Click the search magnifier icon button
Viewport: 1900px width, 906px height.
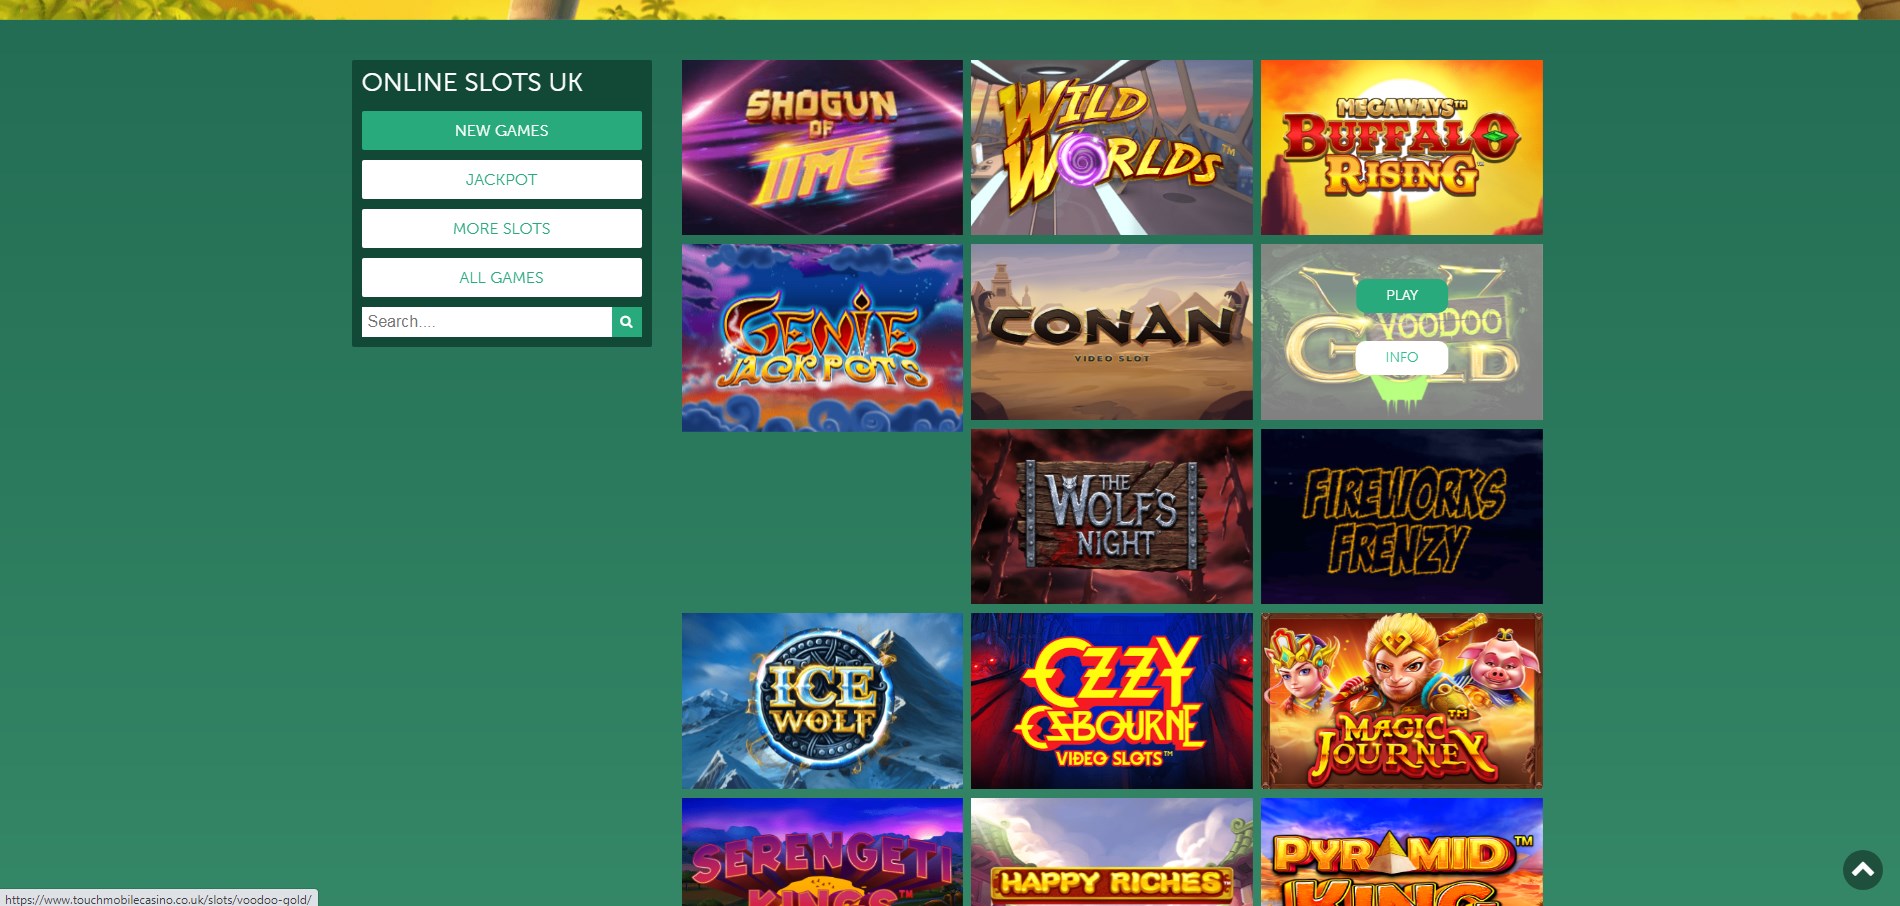click(626, 322)
